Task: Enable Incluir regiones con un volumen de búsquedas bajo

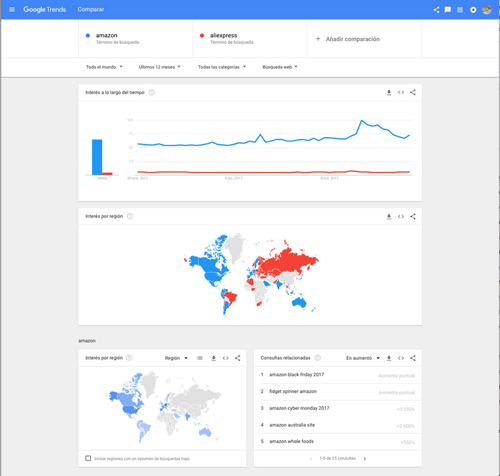Action: tap(88, 458)
